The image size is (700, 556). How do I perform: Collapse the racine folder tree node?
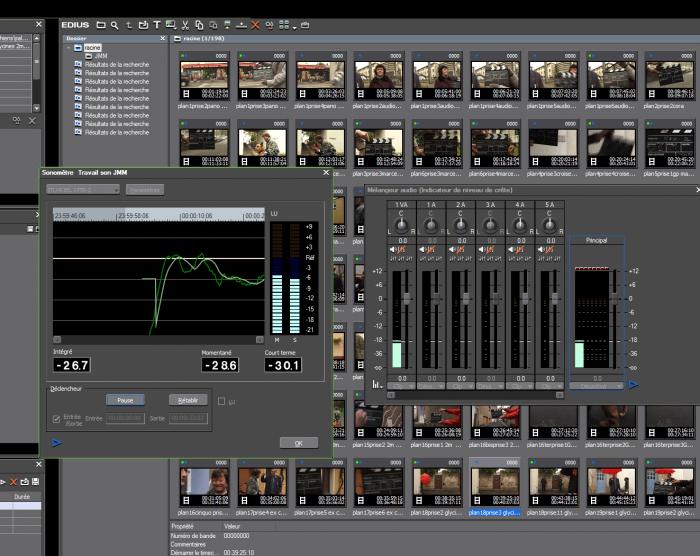tap(69, 47)
